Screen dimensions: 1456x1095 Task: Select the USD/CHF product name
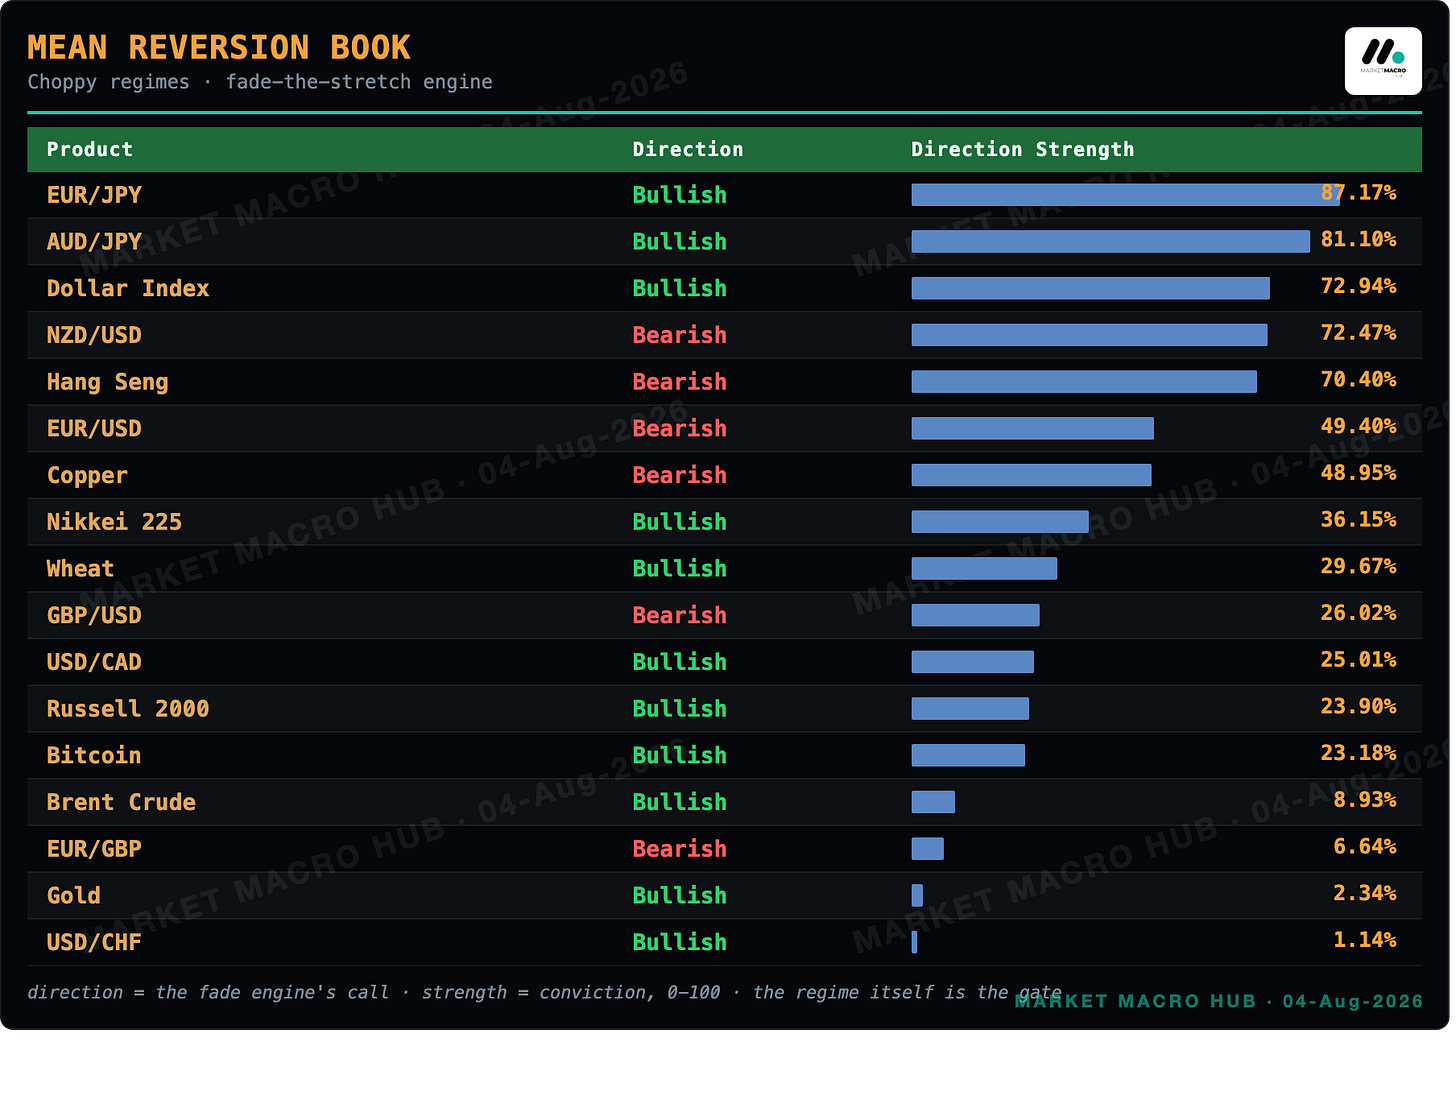[94, 942]
